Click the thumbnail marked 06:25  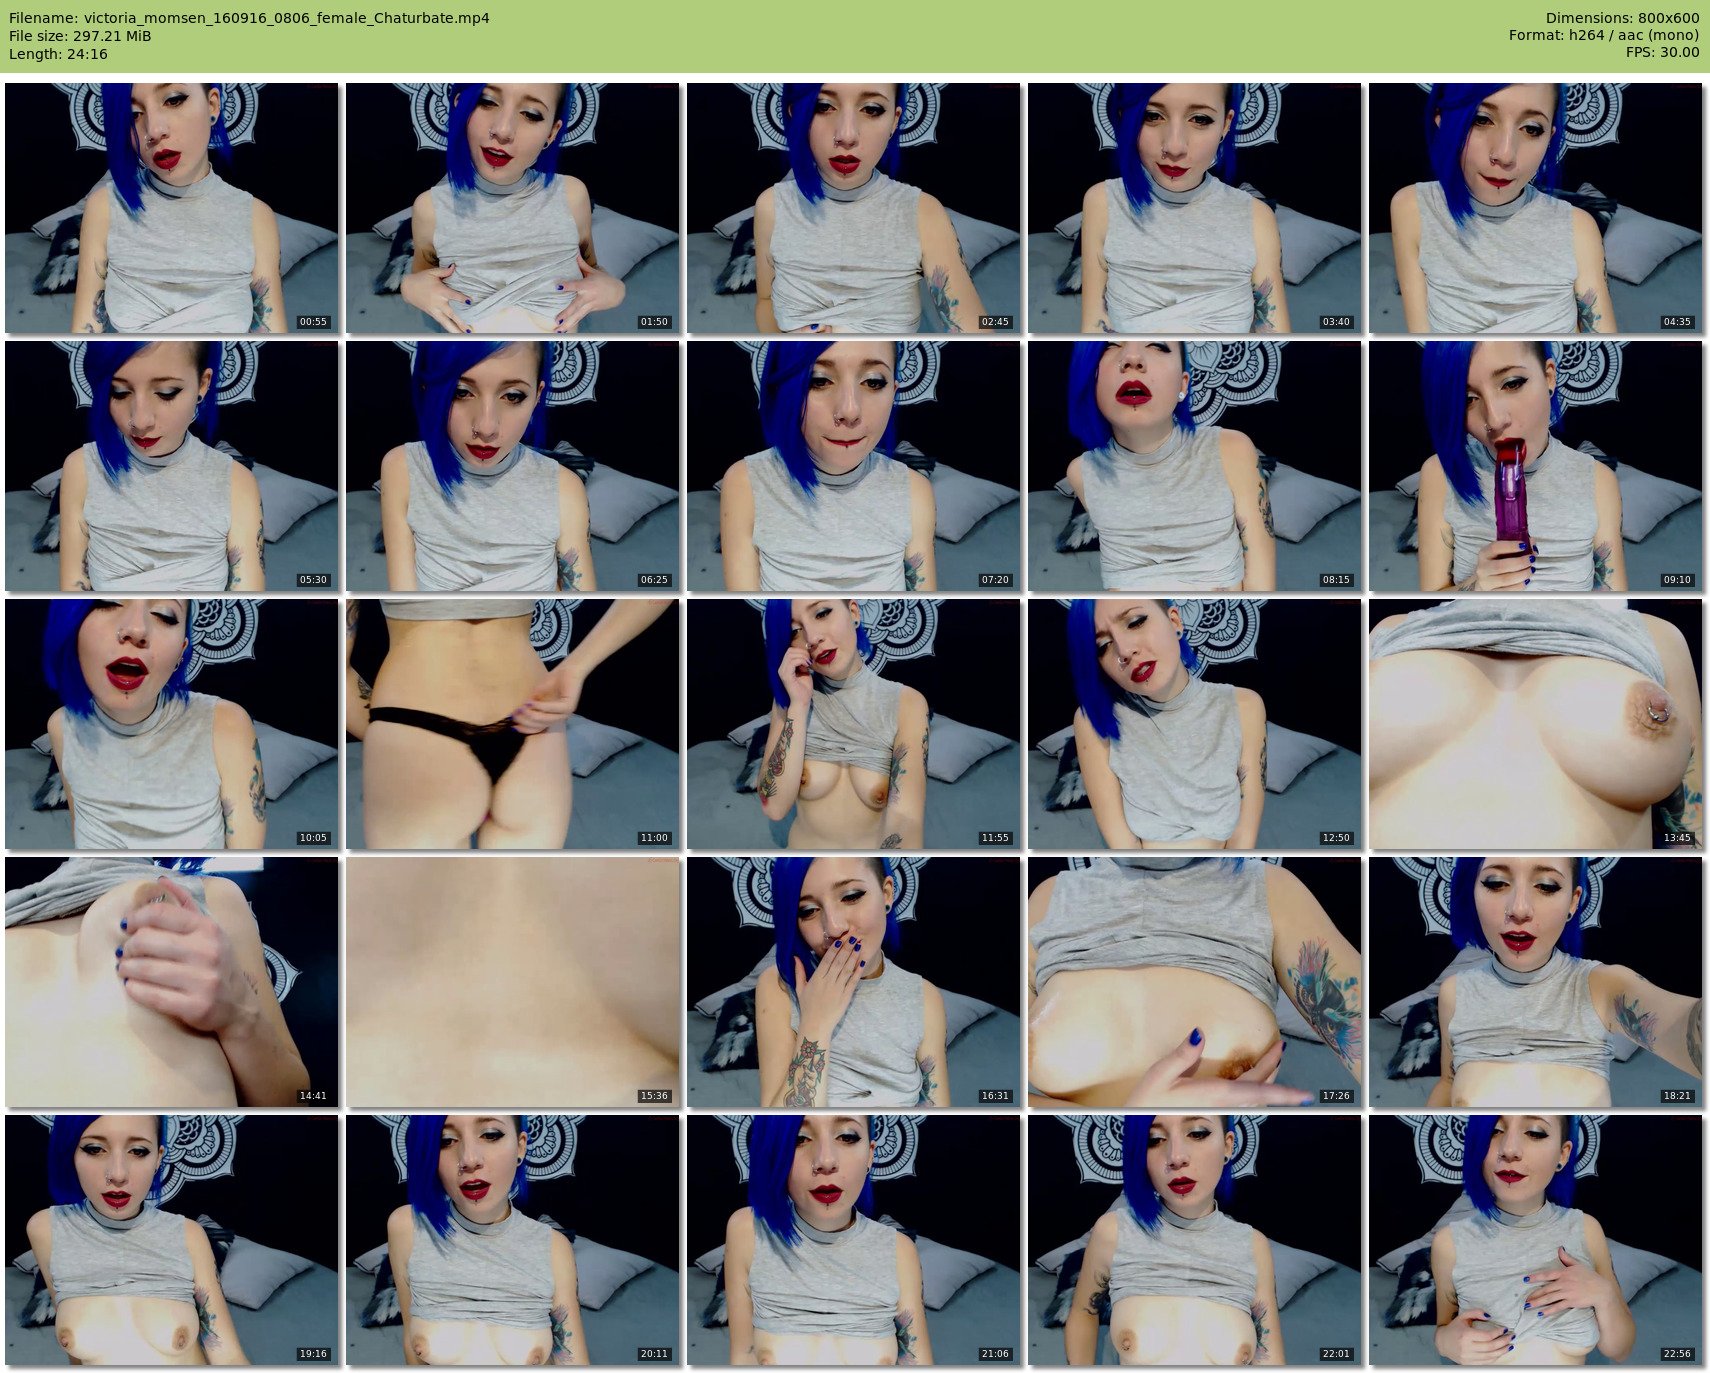512,466
